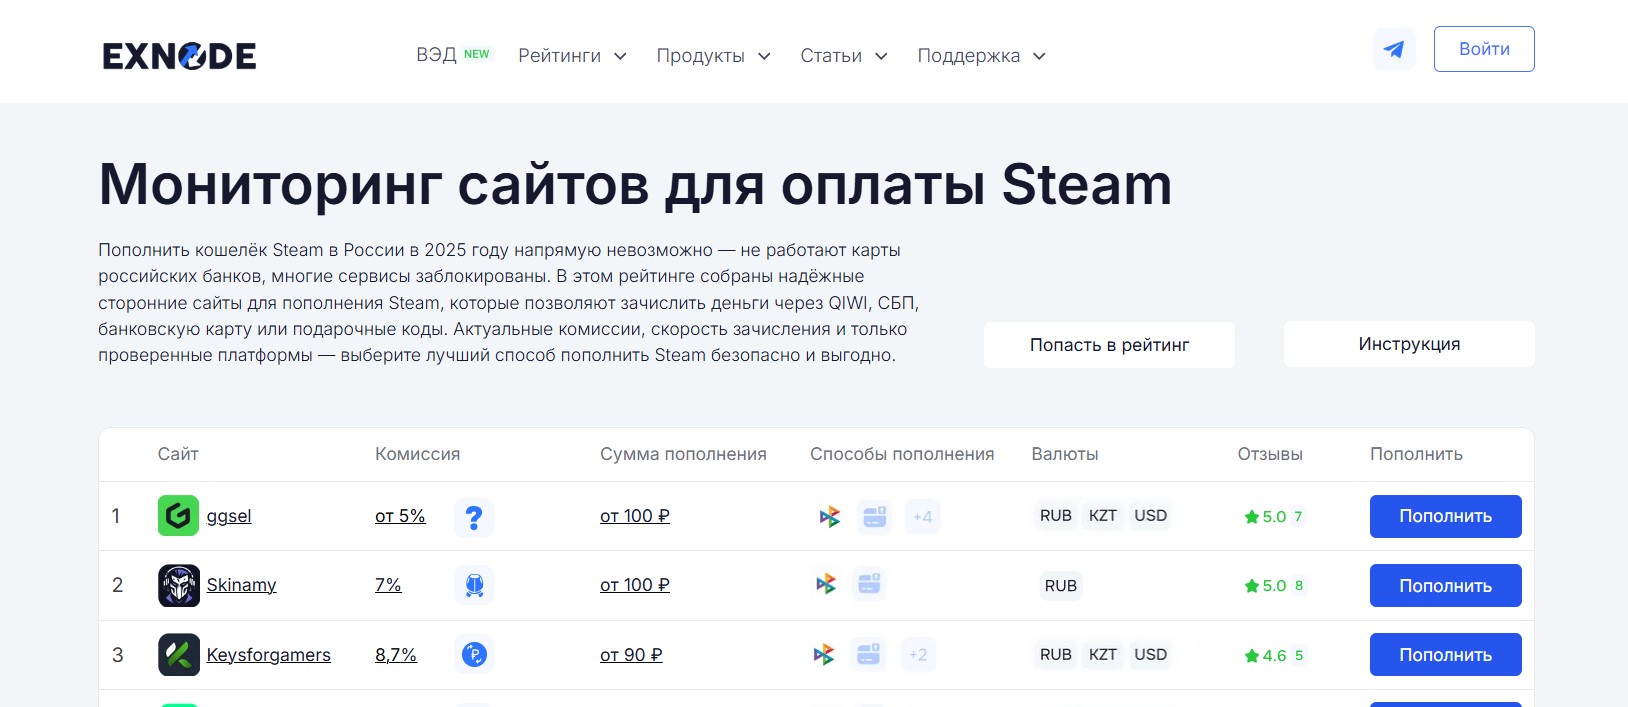Expand the +4 payment methods for ggsel
The width and height of the screenshot is (1628, 707).
[922, 517]
